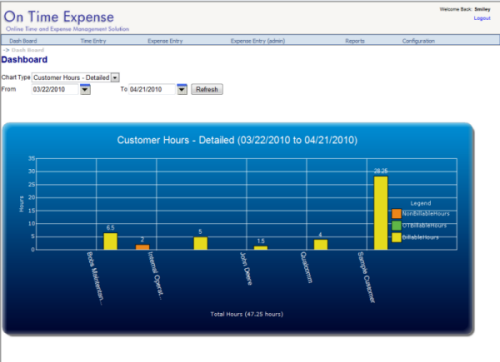Open the Time Entry menu item
This screenshot has width=500, height=362.
click(93, 41)
